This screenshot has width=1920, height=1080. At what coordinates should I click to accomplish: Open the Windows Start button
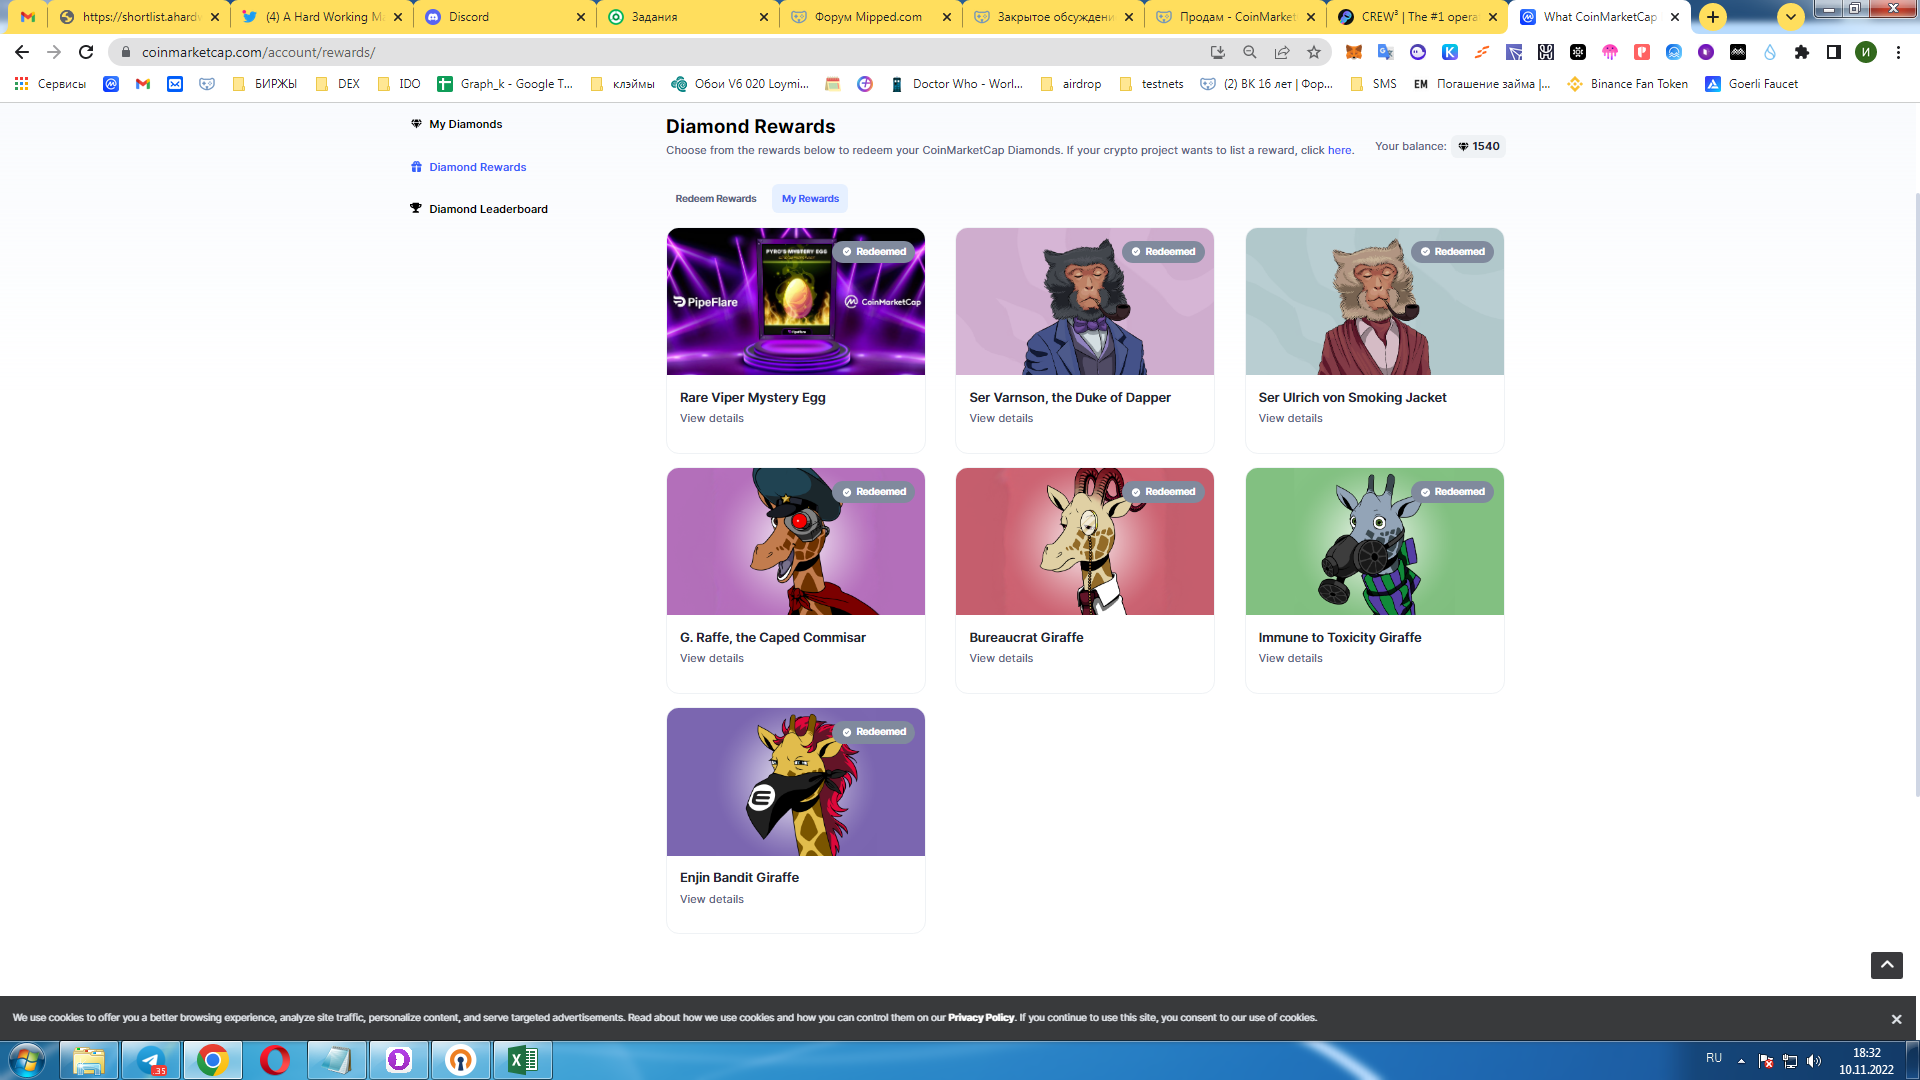pyautogui.click(x=27, y=1060)
